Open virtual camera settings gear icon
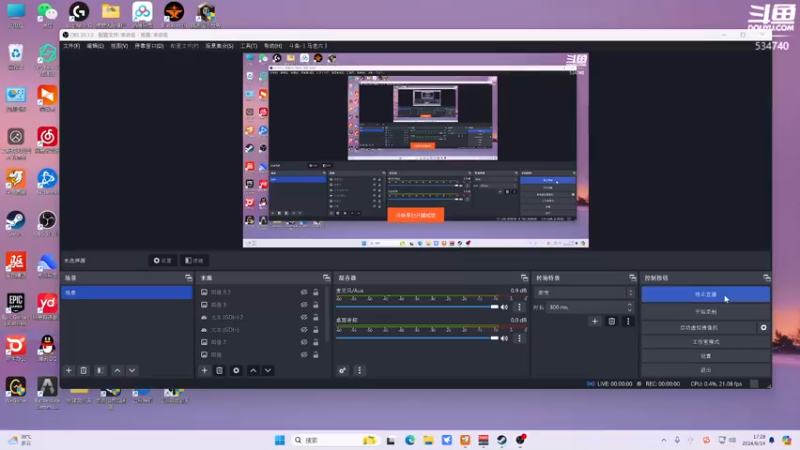This screenshot has width=800, height=450. point(764,328)
